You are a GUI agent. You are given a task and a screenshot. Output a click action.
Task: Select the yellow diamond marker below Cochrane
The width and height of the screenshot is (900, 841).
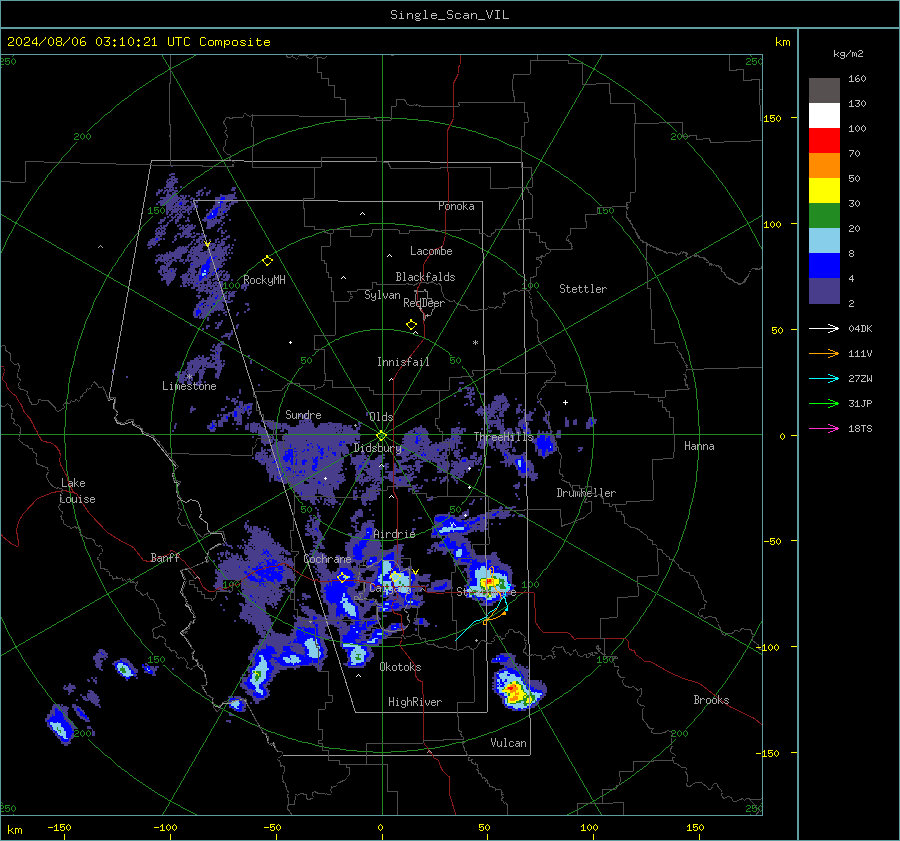point(343,577)
